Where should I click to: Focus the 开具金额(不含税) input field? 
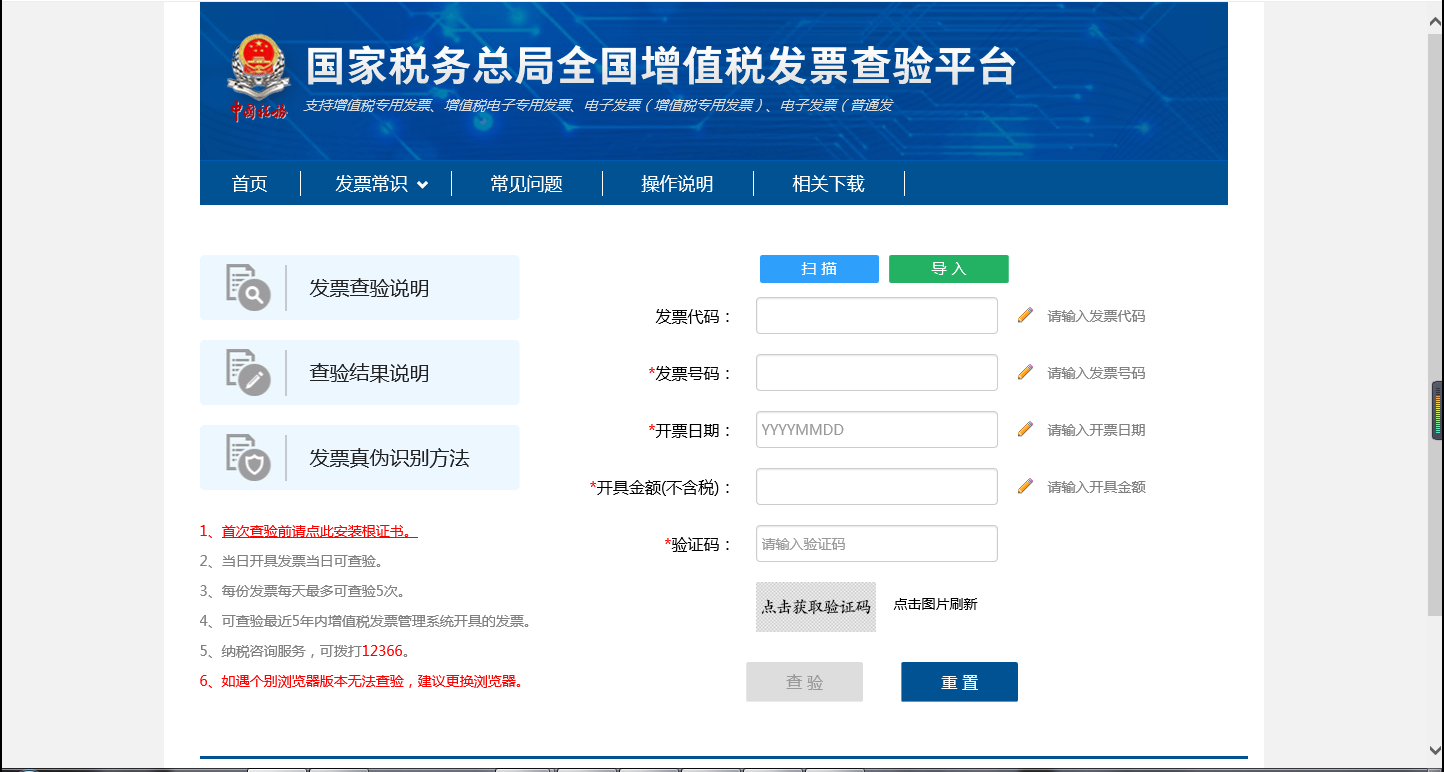[877, 486]
